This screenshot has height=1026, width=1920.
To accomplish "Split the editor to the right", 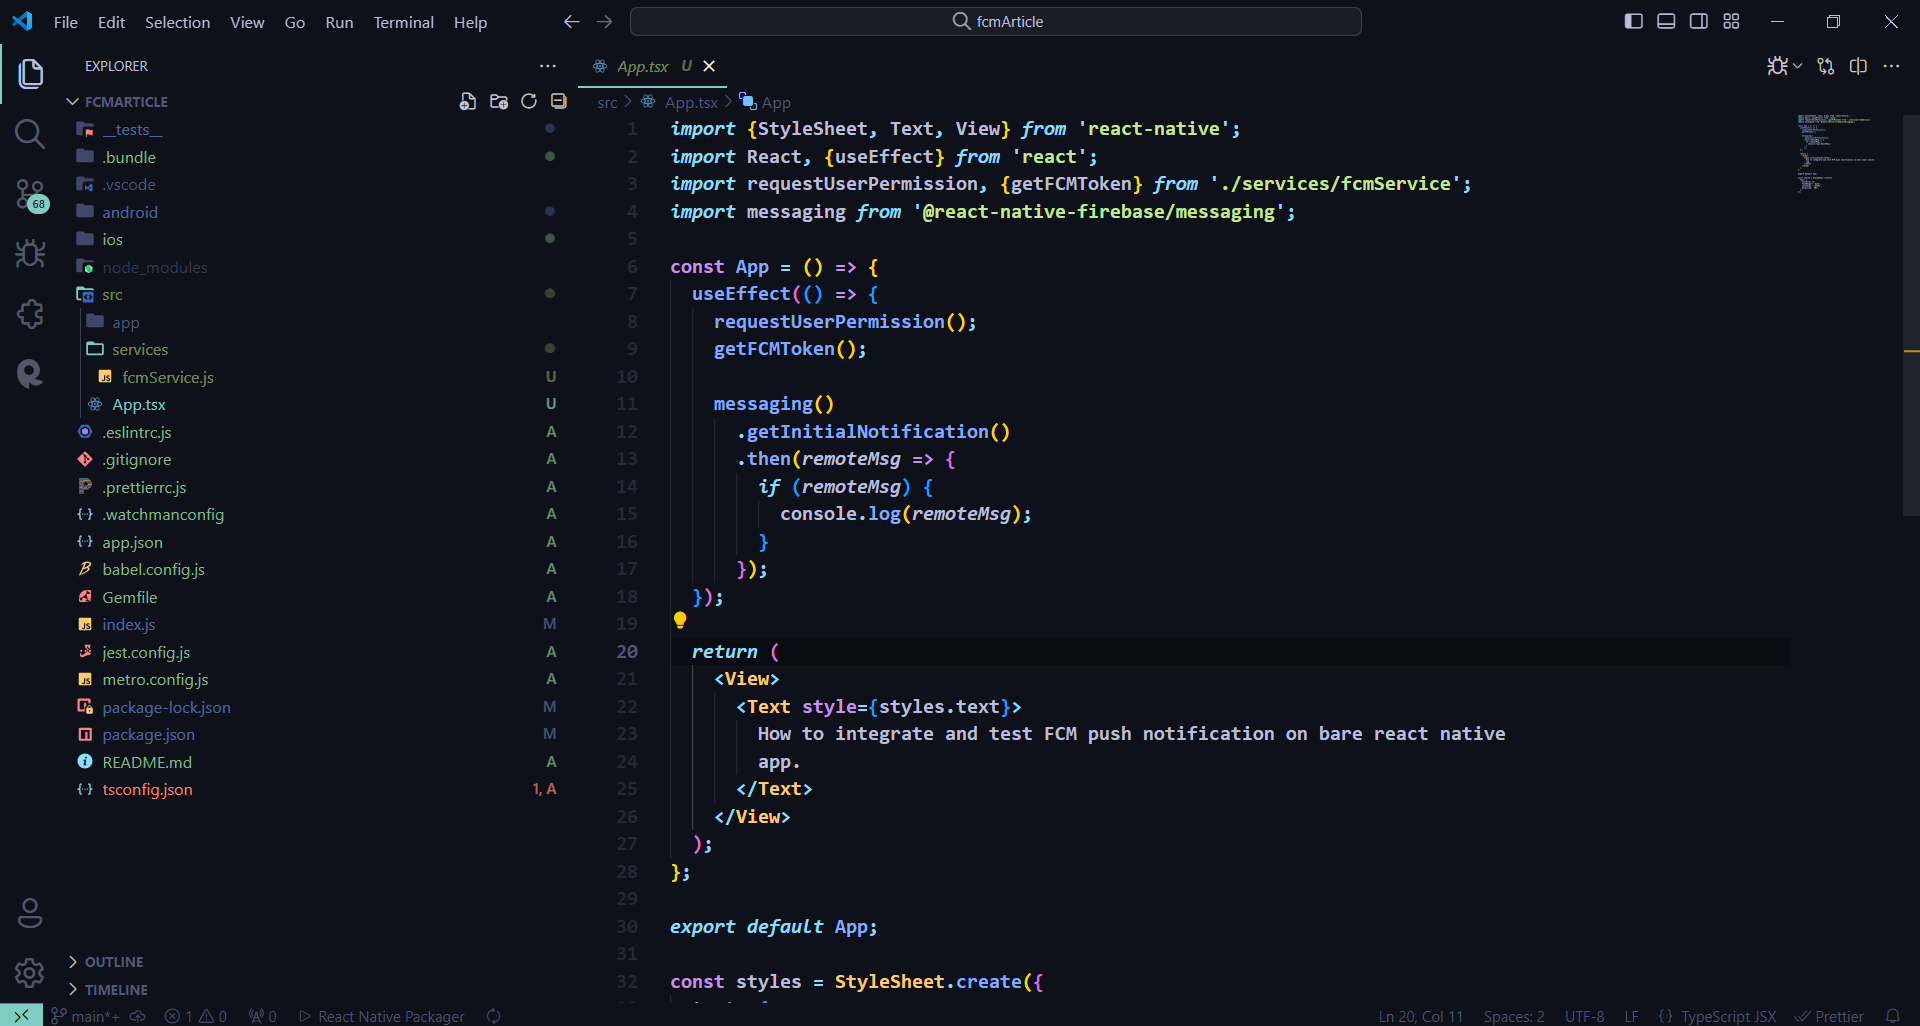I will (x=1858, y=66).
